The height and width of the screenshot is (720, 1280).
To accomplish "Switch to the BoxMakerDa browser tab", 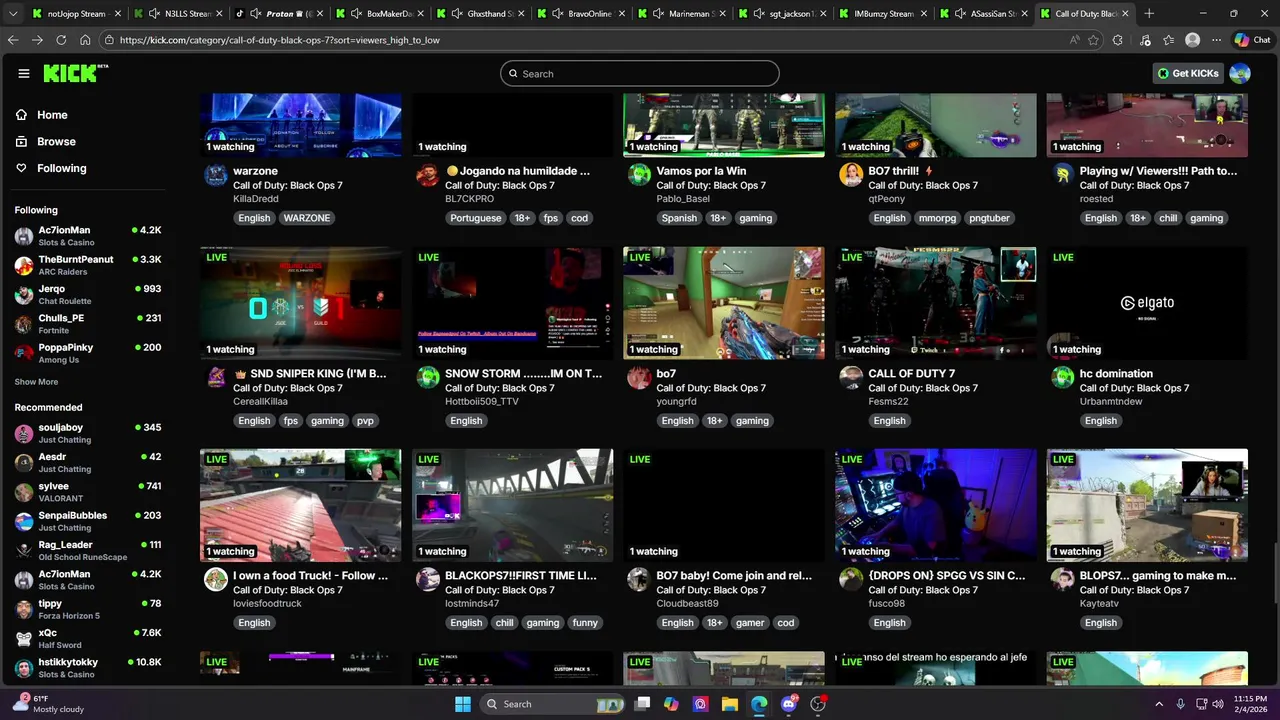I will pos(380,14).
